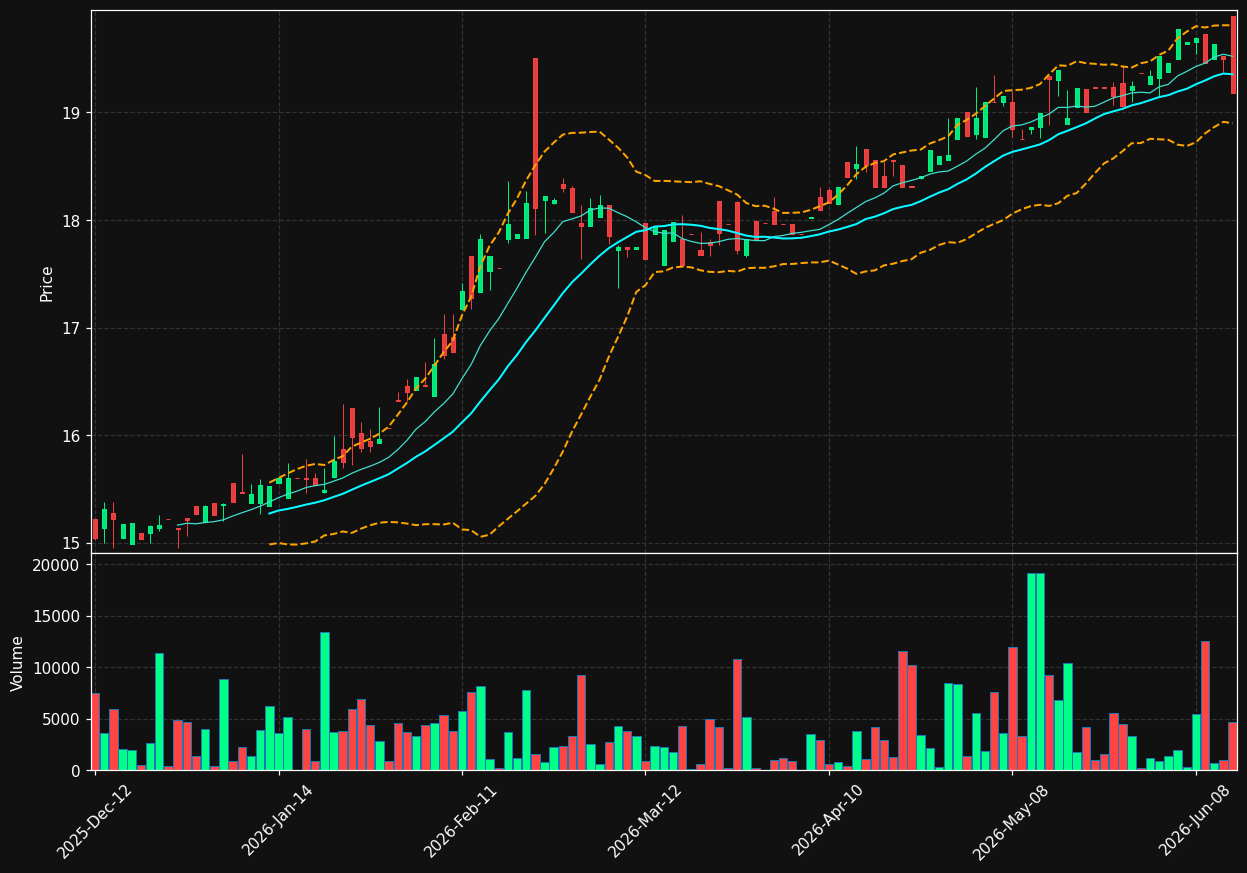The width and height of the screenshot is (1247, 873).
Task: Click the 2026-Jan-14 date label
Action: tap(279, 820)
